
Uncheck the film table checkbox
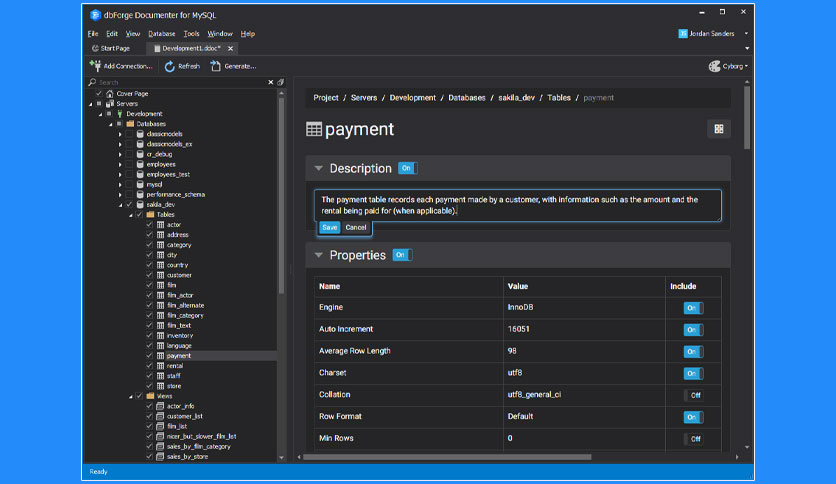tap(149, 285)
